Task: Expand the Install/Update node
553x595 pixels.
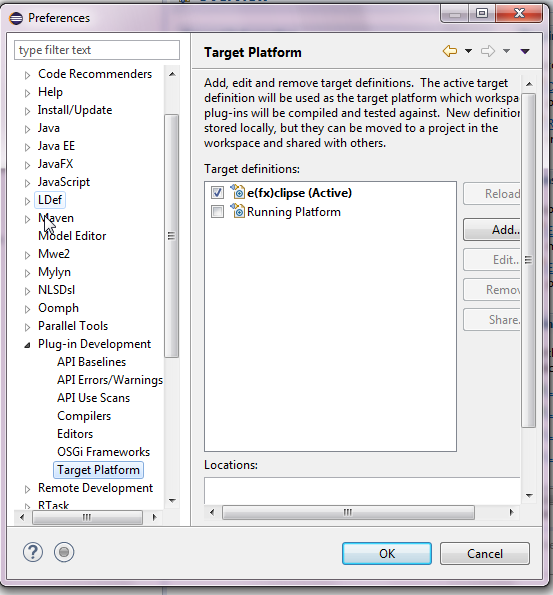Action: 27,111
